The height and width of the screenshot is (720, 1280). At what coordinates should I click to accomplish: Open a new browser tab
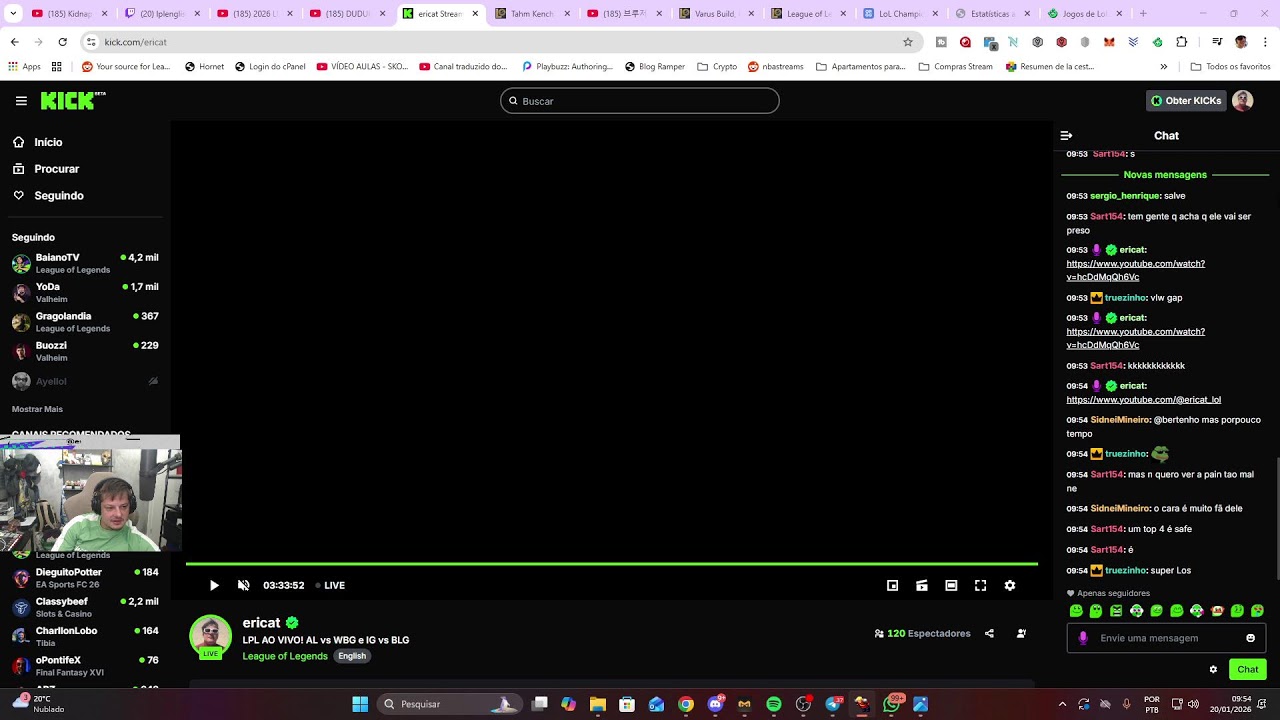[1143, 14]
